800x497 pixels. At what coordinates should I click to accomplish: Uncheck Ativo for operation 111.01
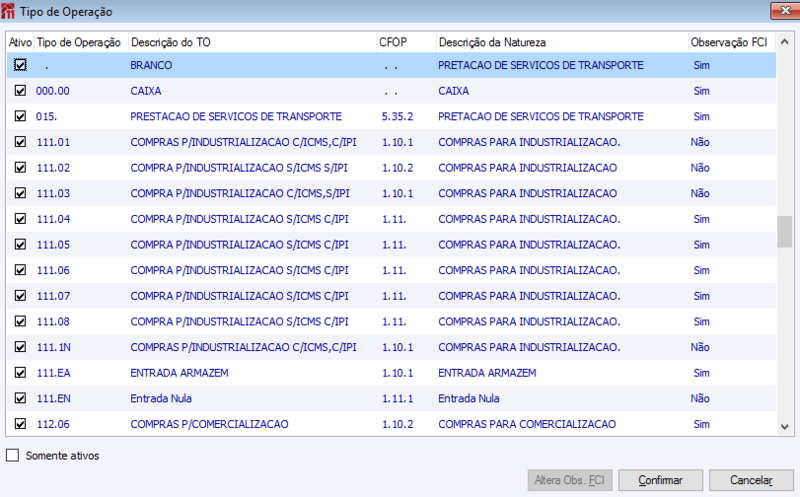pyautogui.click(x=20, y=142)
